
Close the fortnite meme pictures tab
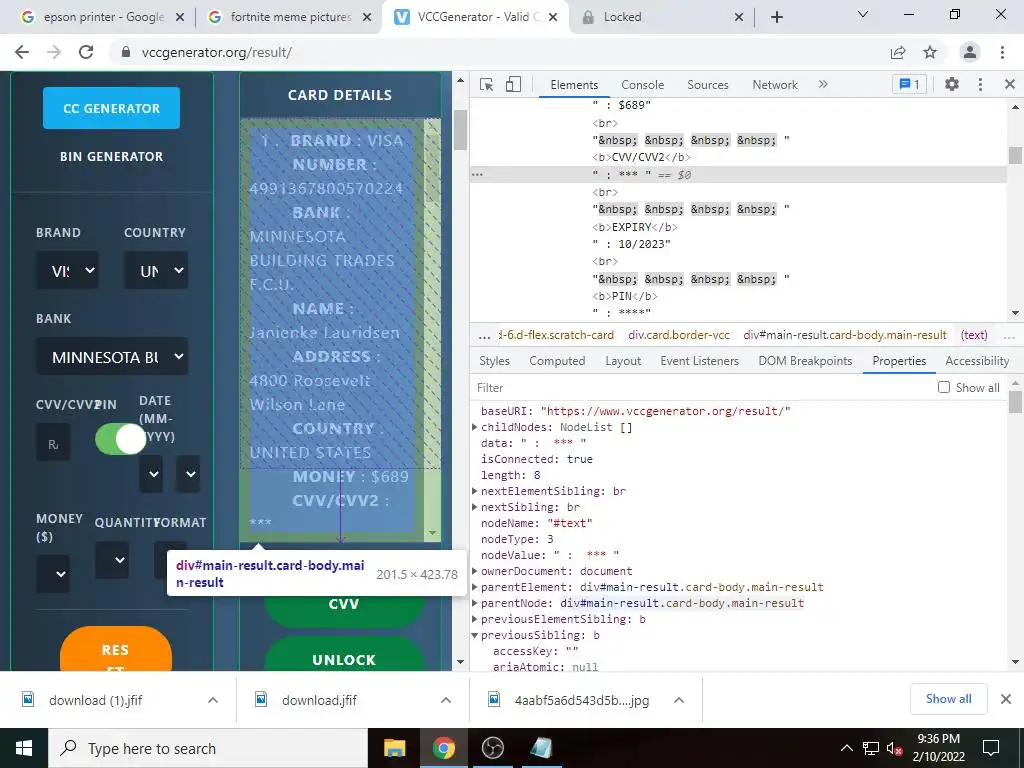click(x=367, y=17)
